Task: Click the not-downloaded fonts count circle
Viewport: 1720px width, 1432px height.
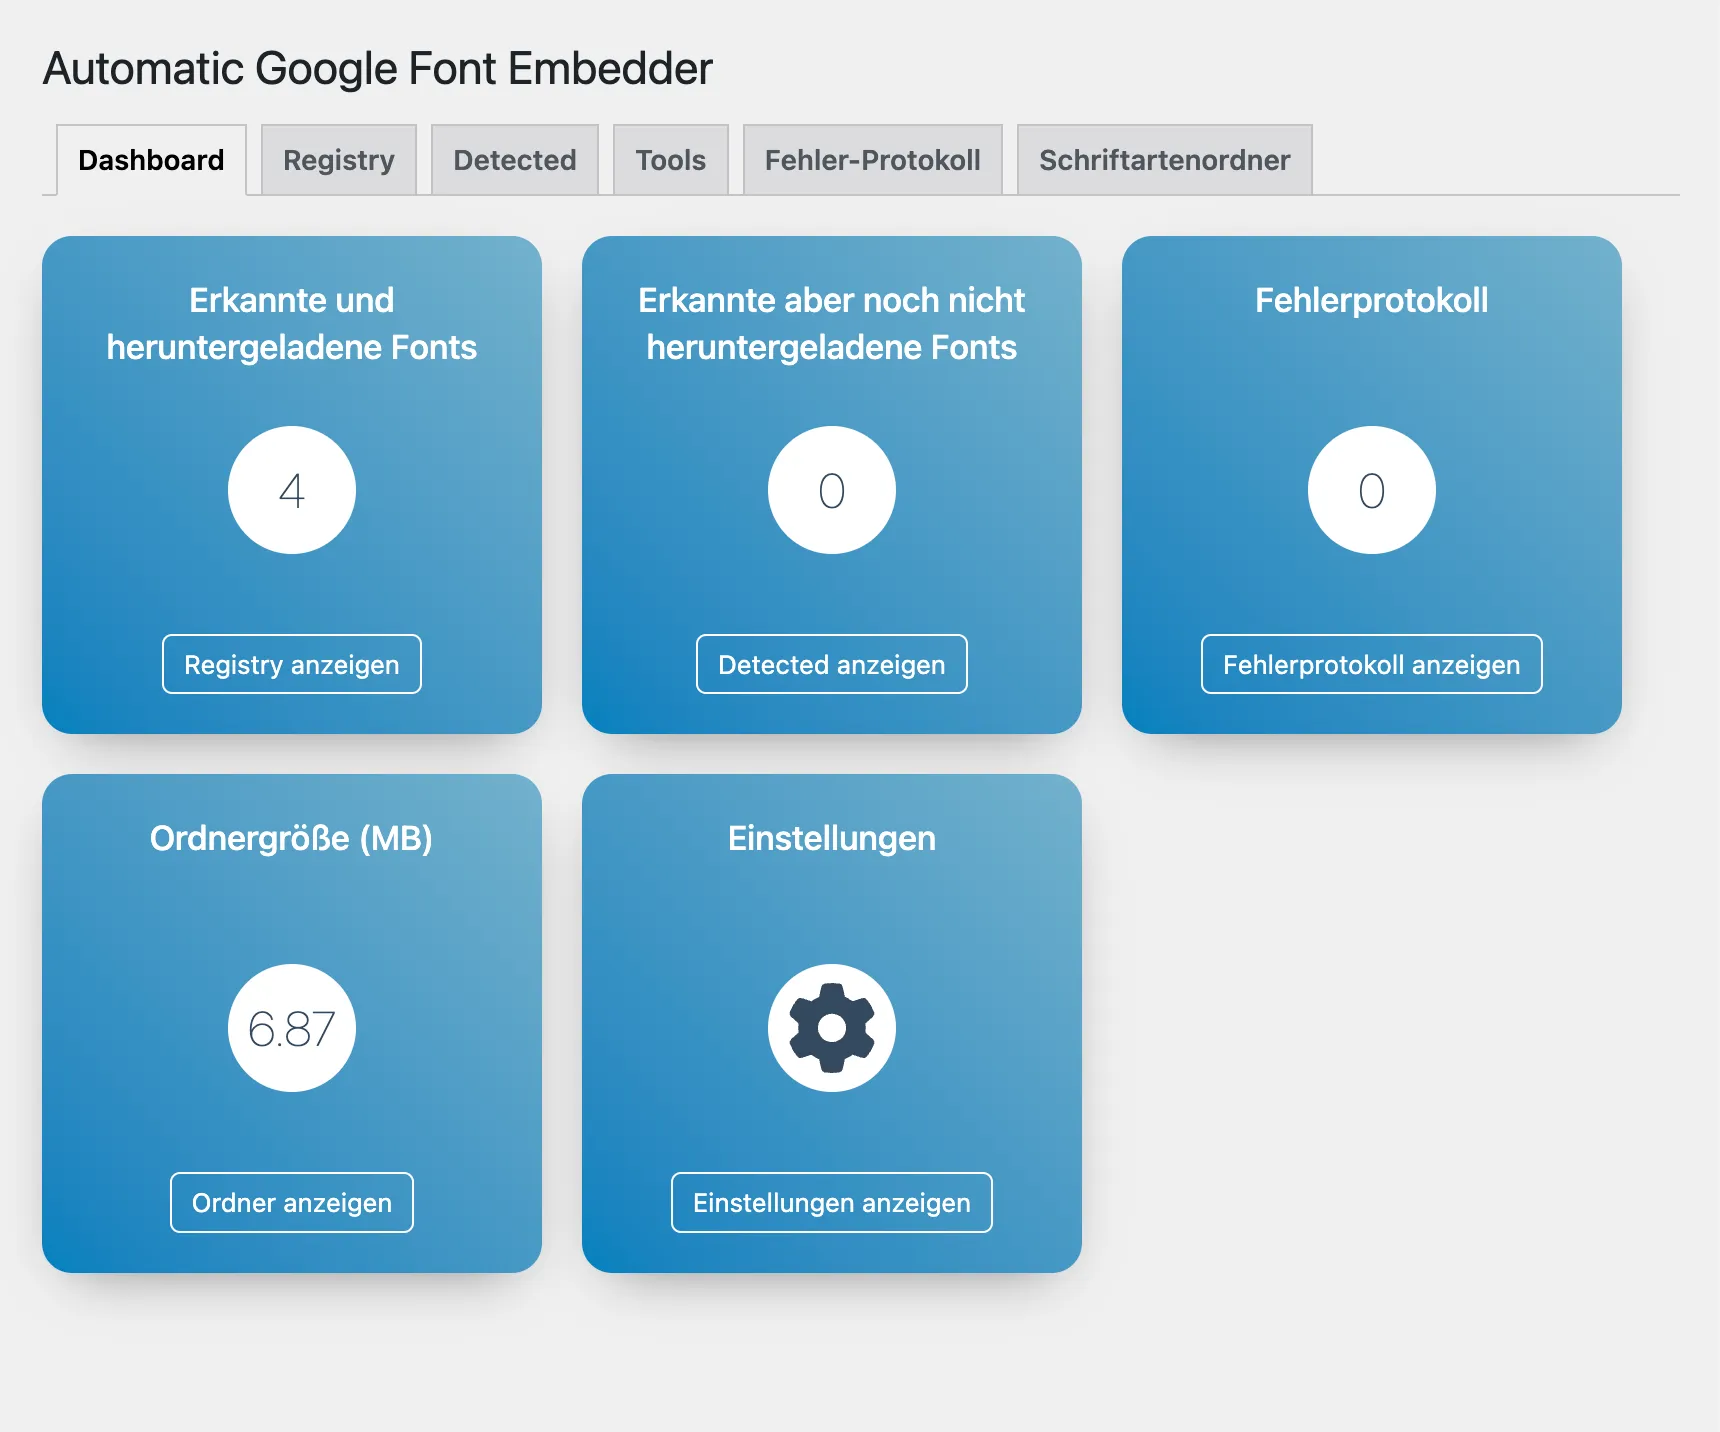Action: tap(832, 490)
